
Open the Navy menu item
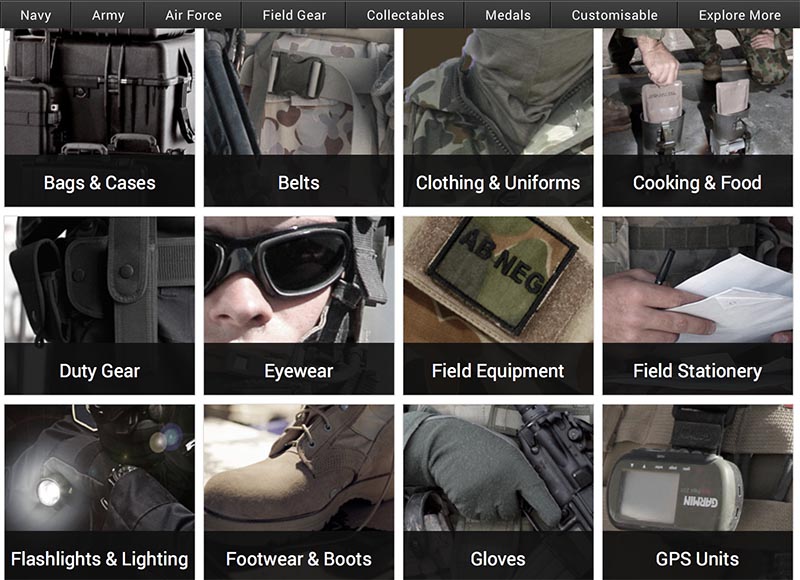[x=36, y=15]
